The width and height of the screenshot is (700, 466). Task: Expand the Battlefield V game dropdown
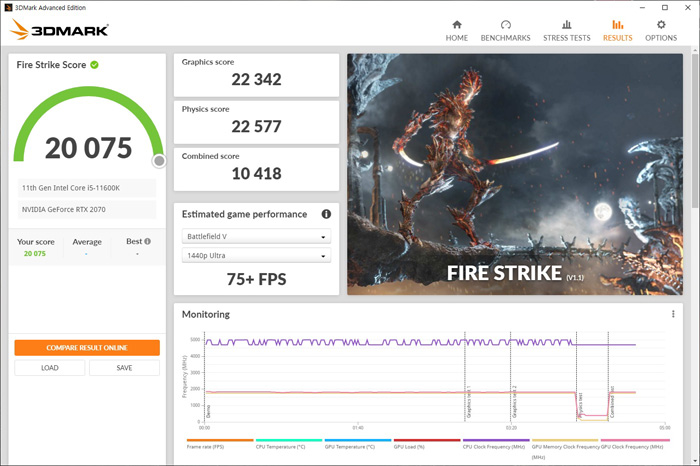pyautogui.click(x=256, y=237)
